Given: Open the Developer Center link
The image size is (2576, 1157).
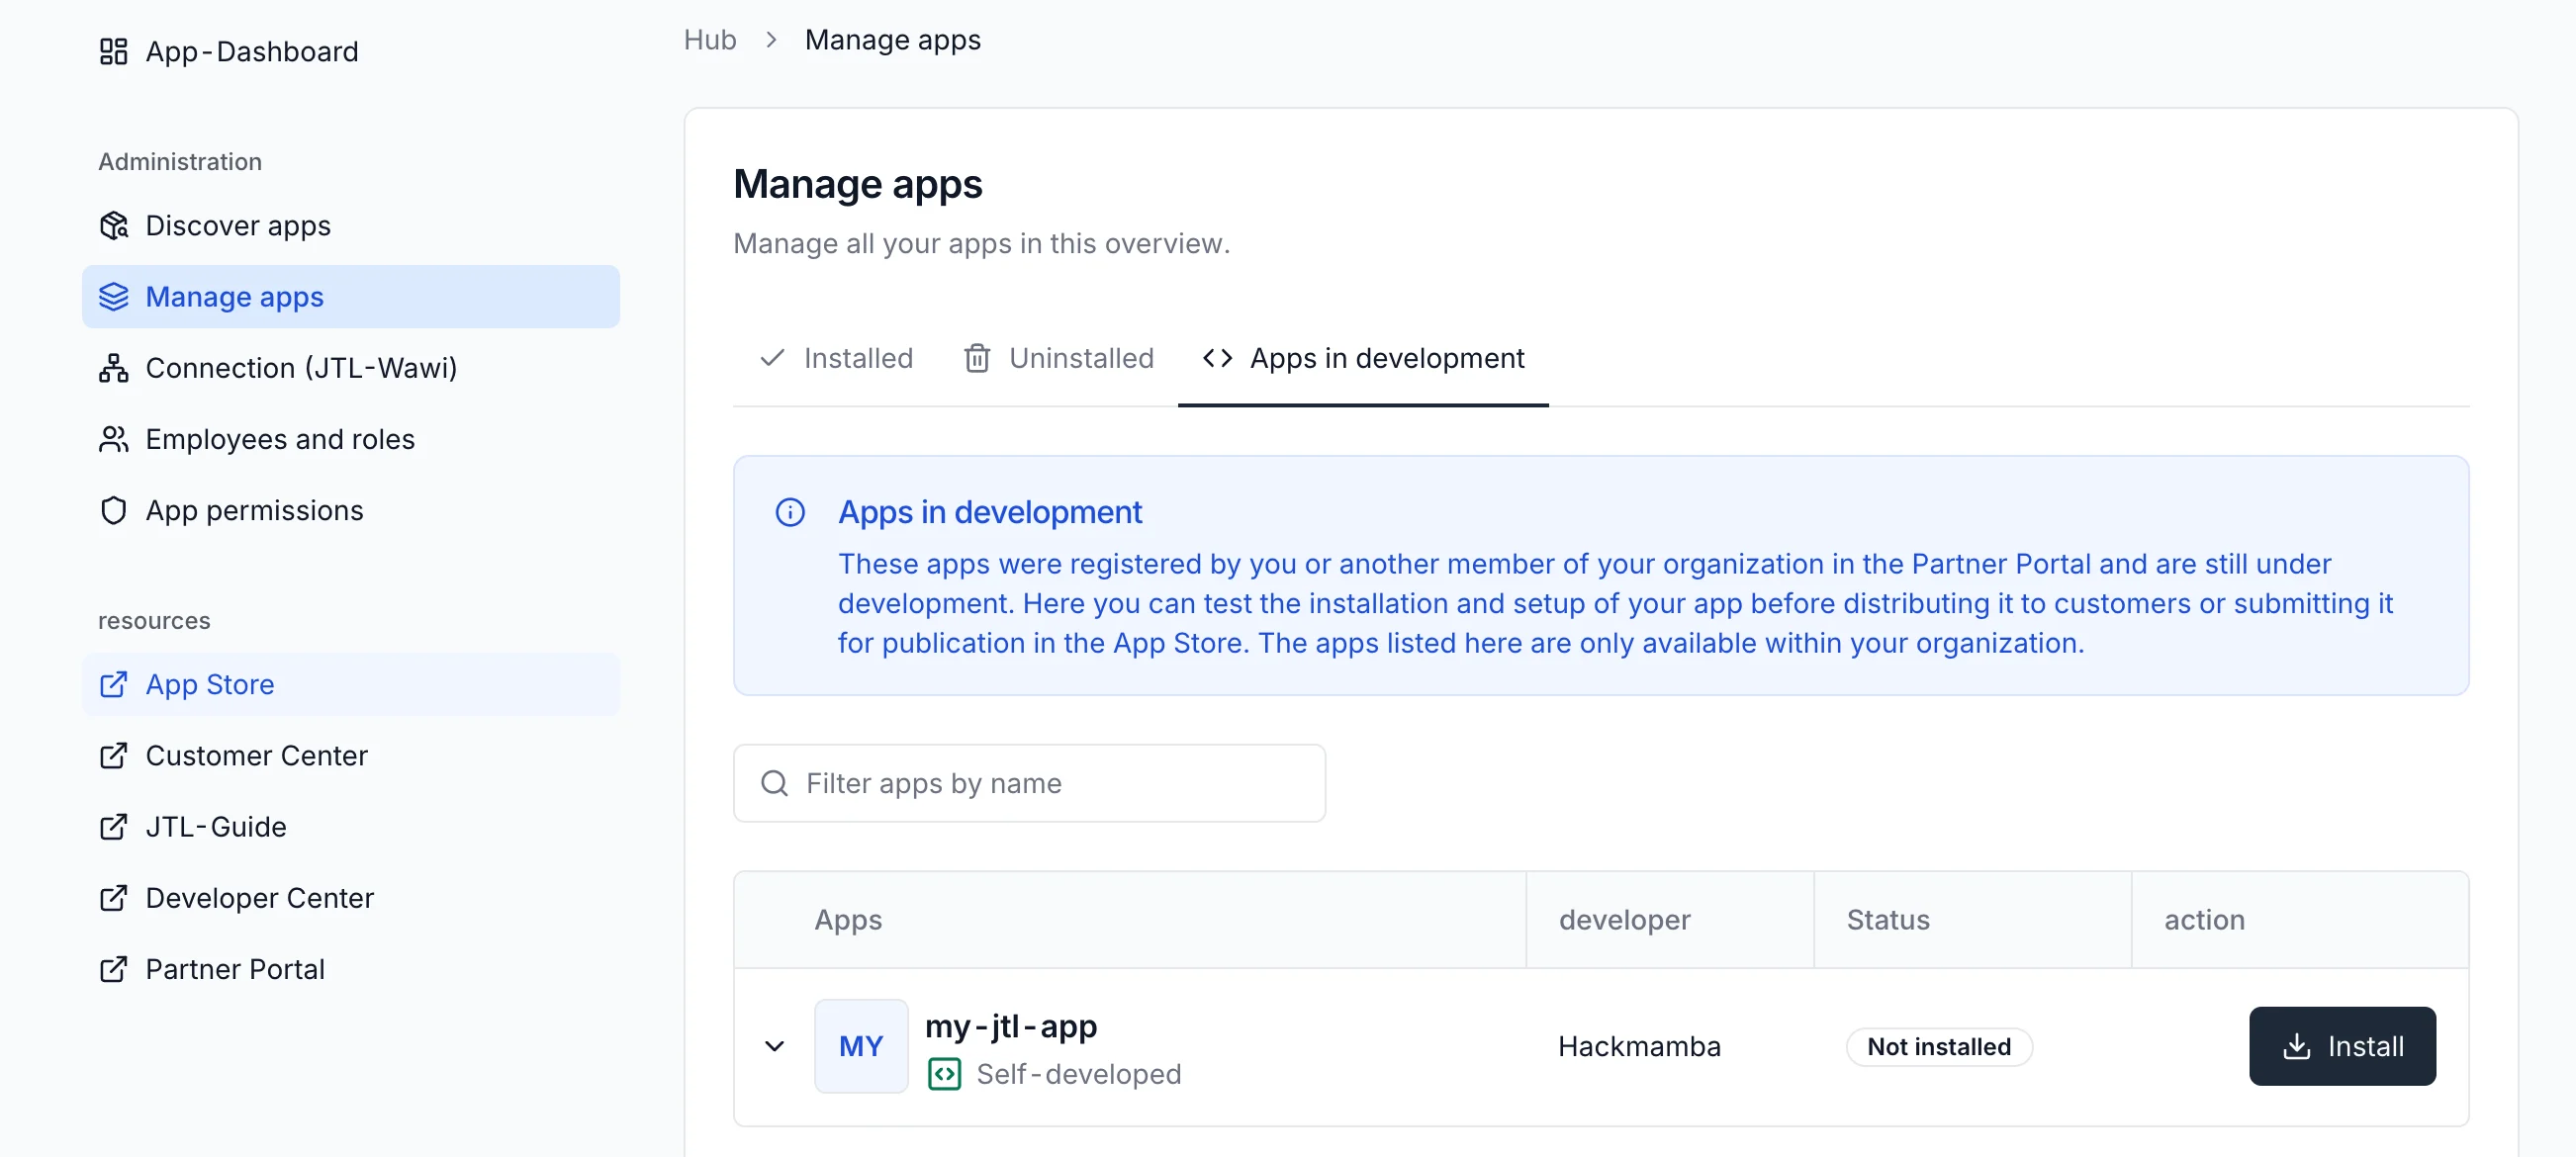Looking at the screenshot, I should pyautogui.click(x=351, y=897).
